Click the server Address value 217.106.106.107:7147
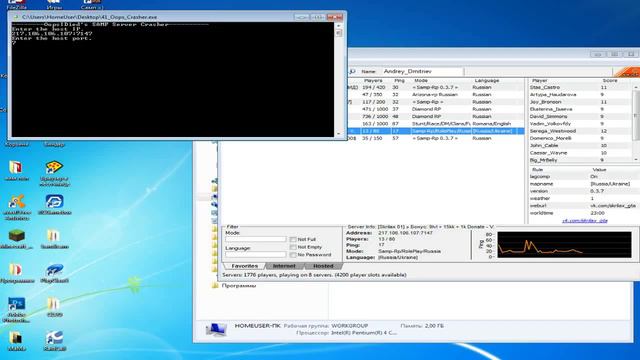 [x=405, y=233]
